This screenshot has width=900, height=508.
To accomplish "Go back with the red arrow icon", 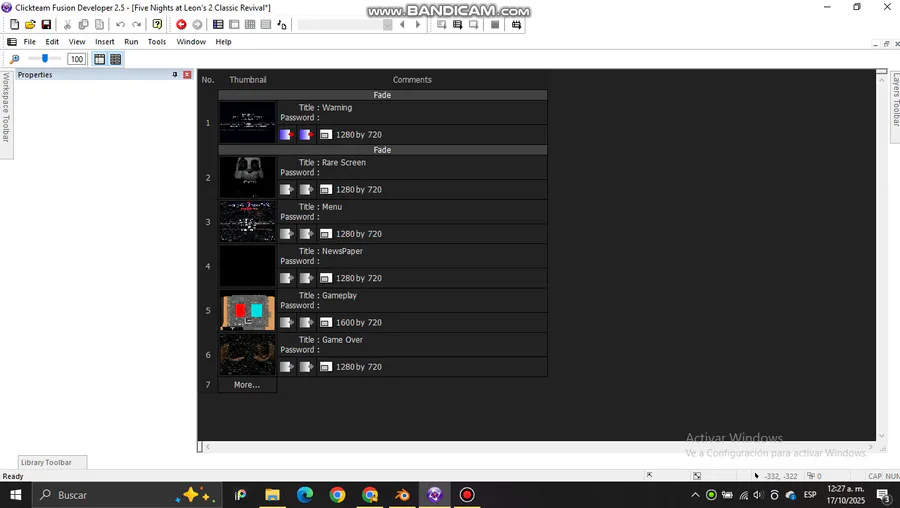I will tap(181, 24).
